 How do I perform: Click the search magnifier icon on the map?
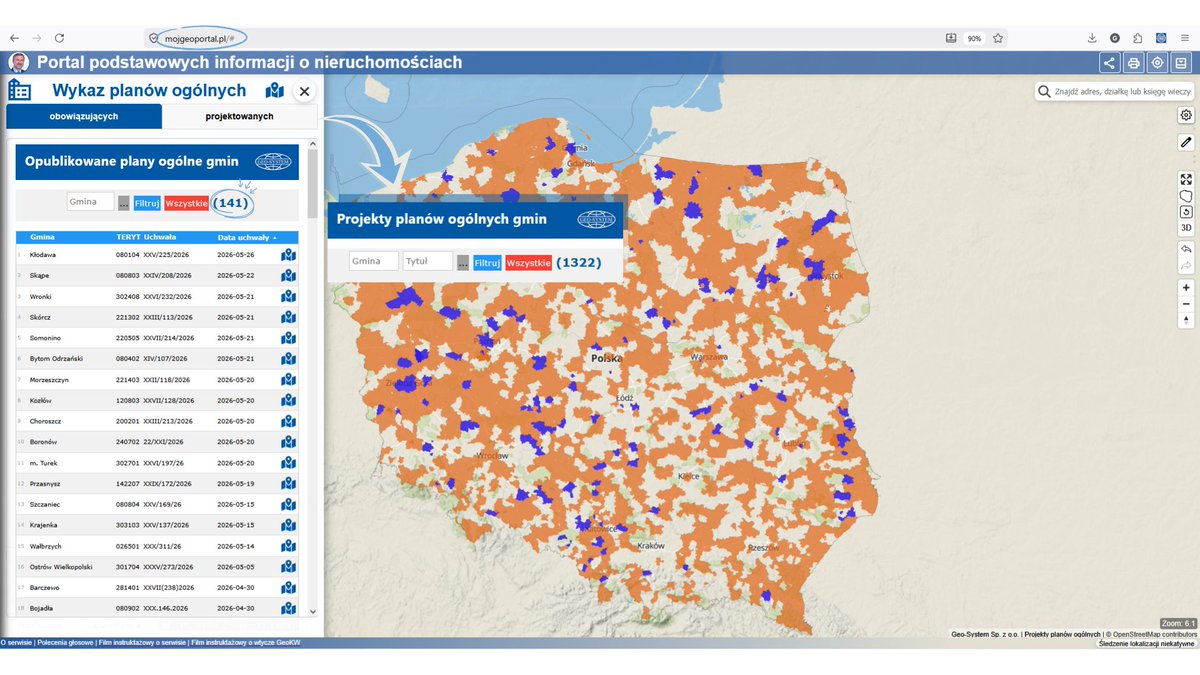(1045, 92)
